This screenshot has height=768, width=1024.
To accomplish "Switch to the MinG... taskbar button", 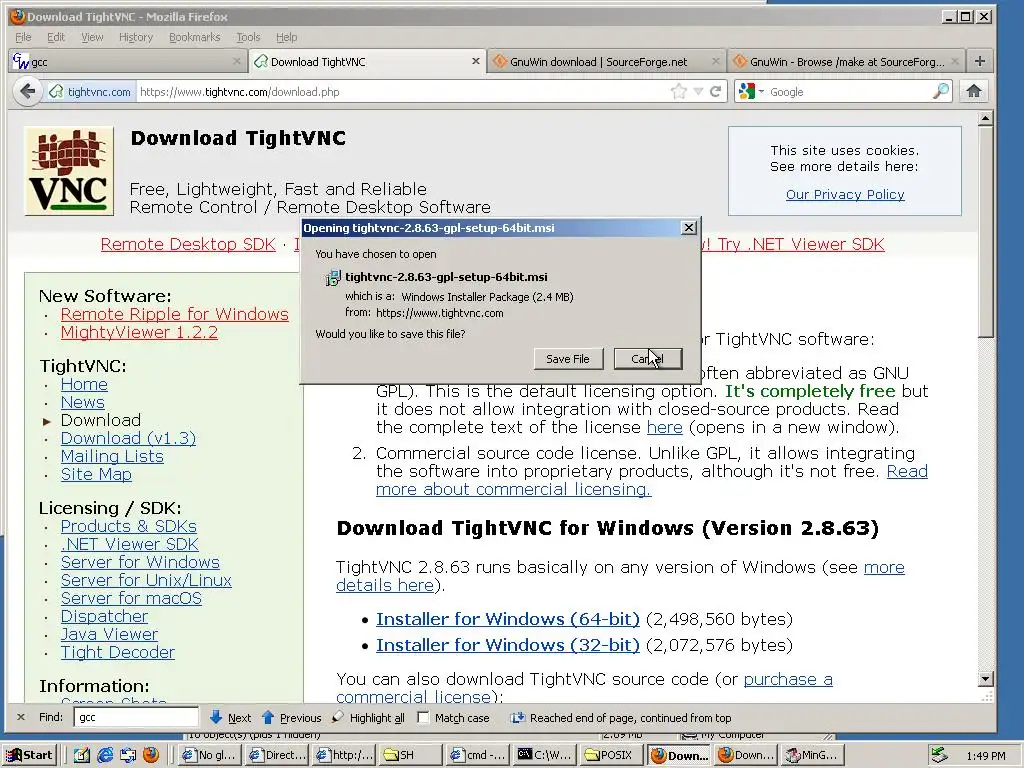I will (x=810, y=755).
